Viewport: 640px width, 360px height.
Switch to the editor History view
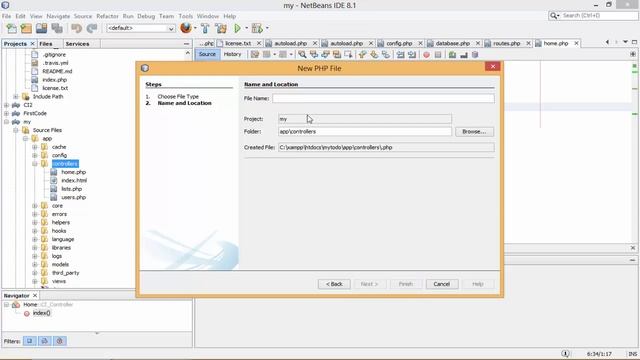[233, 54]
